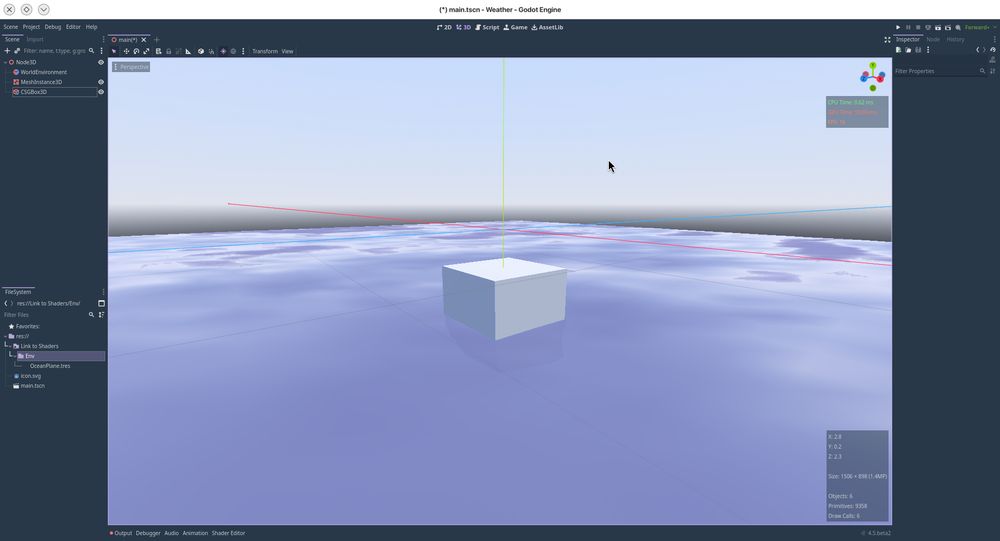Add a new child node
The width and height of the screenshot is (1000, 541).
(8, 50)
